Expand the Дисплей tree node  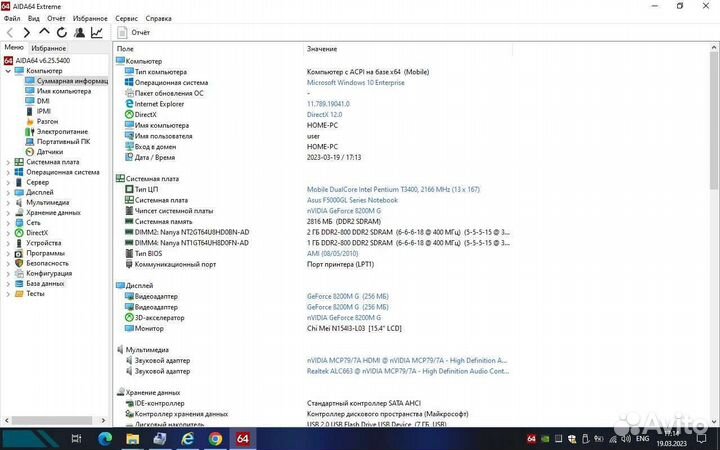pos(8,192)
